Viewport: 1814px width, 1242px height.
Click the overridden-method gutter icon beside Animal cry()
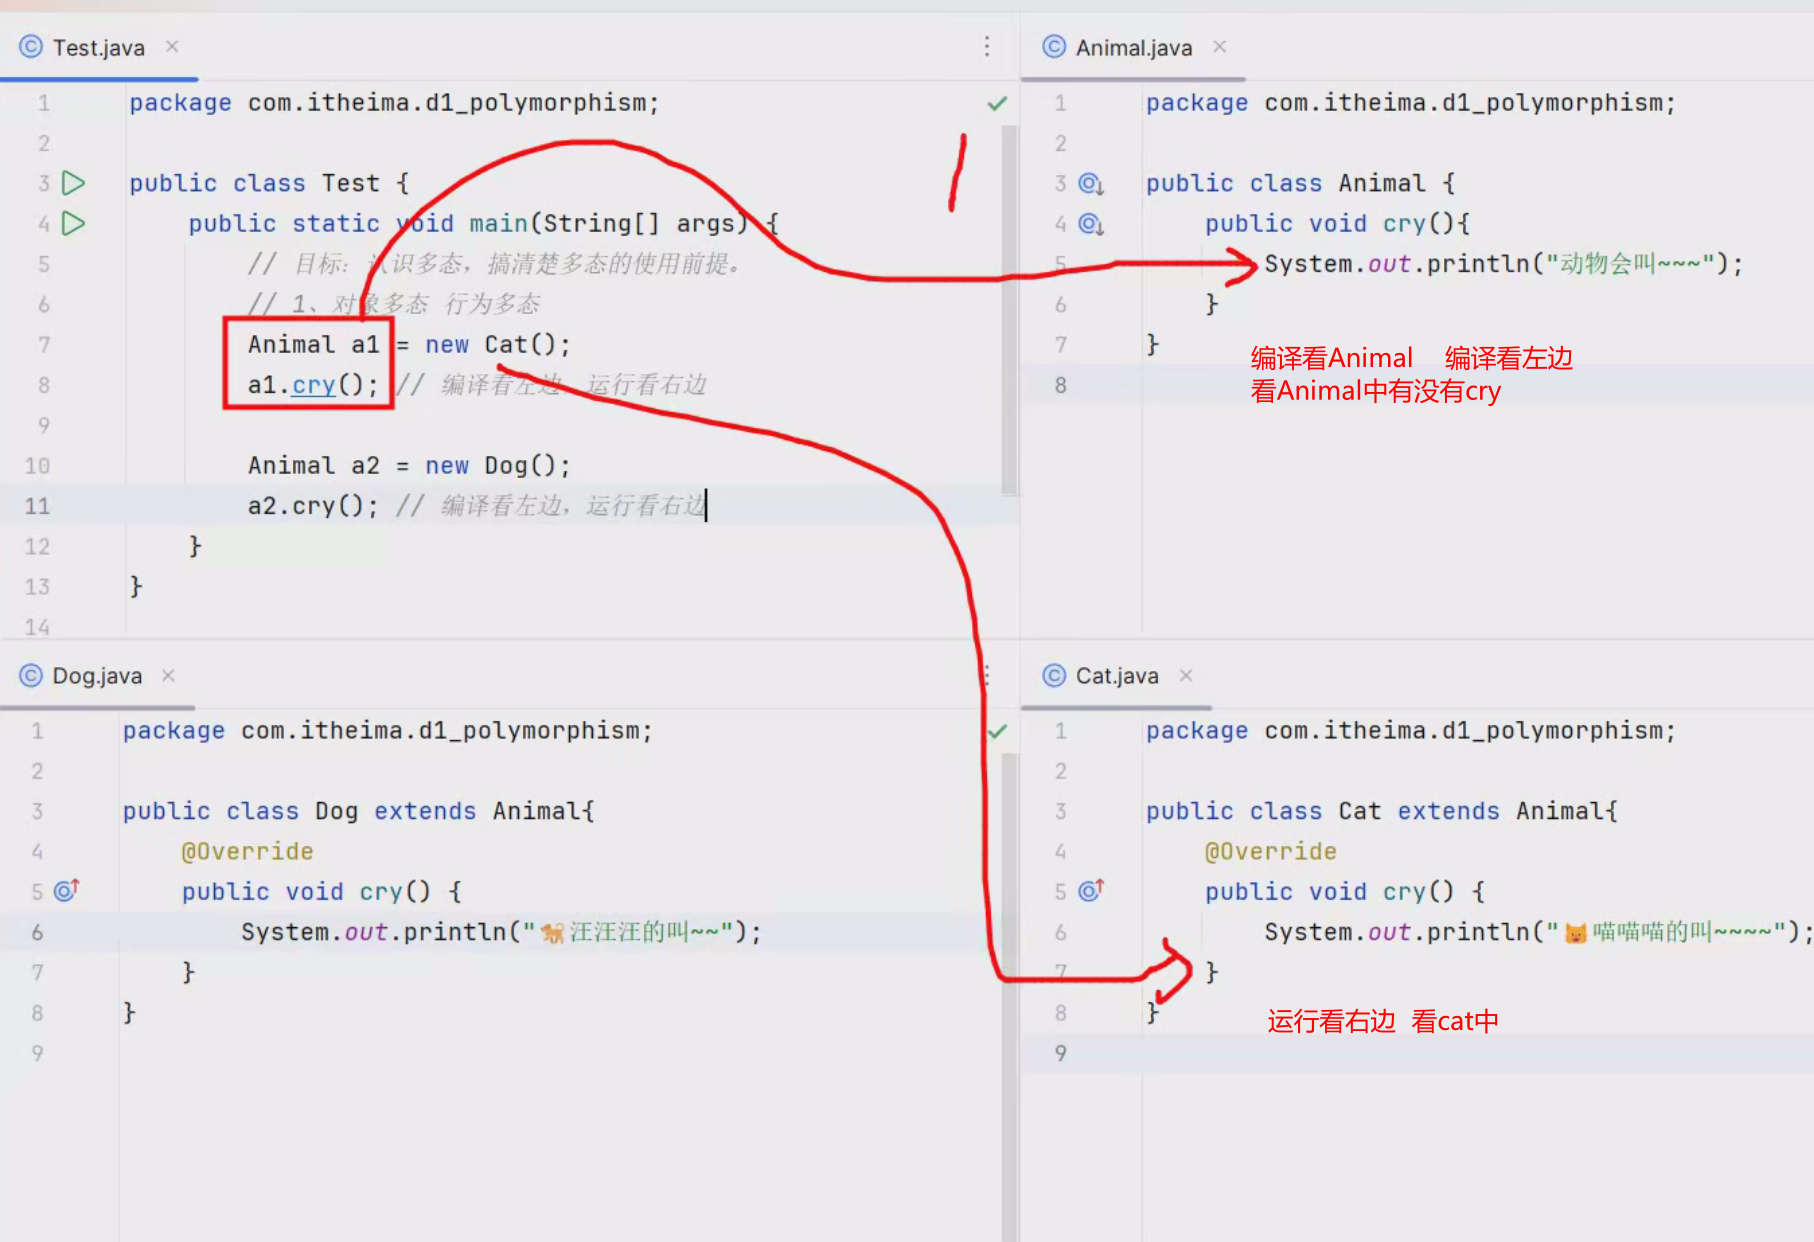tap(1090, 224)
